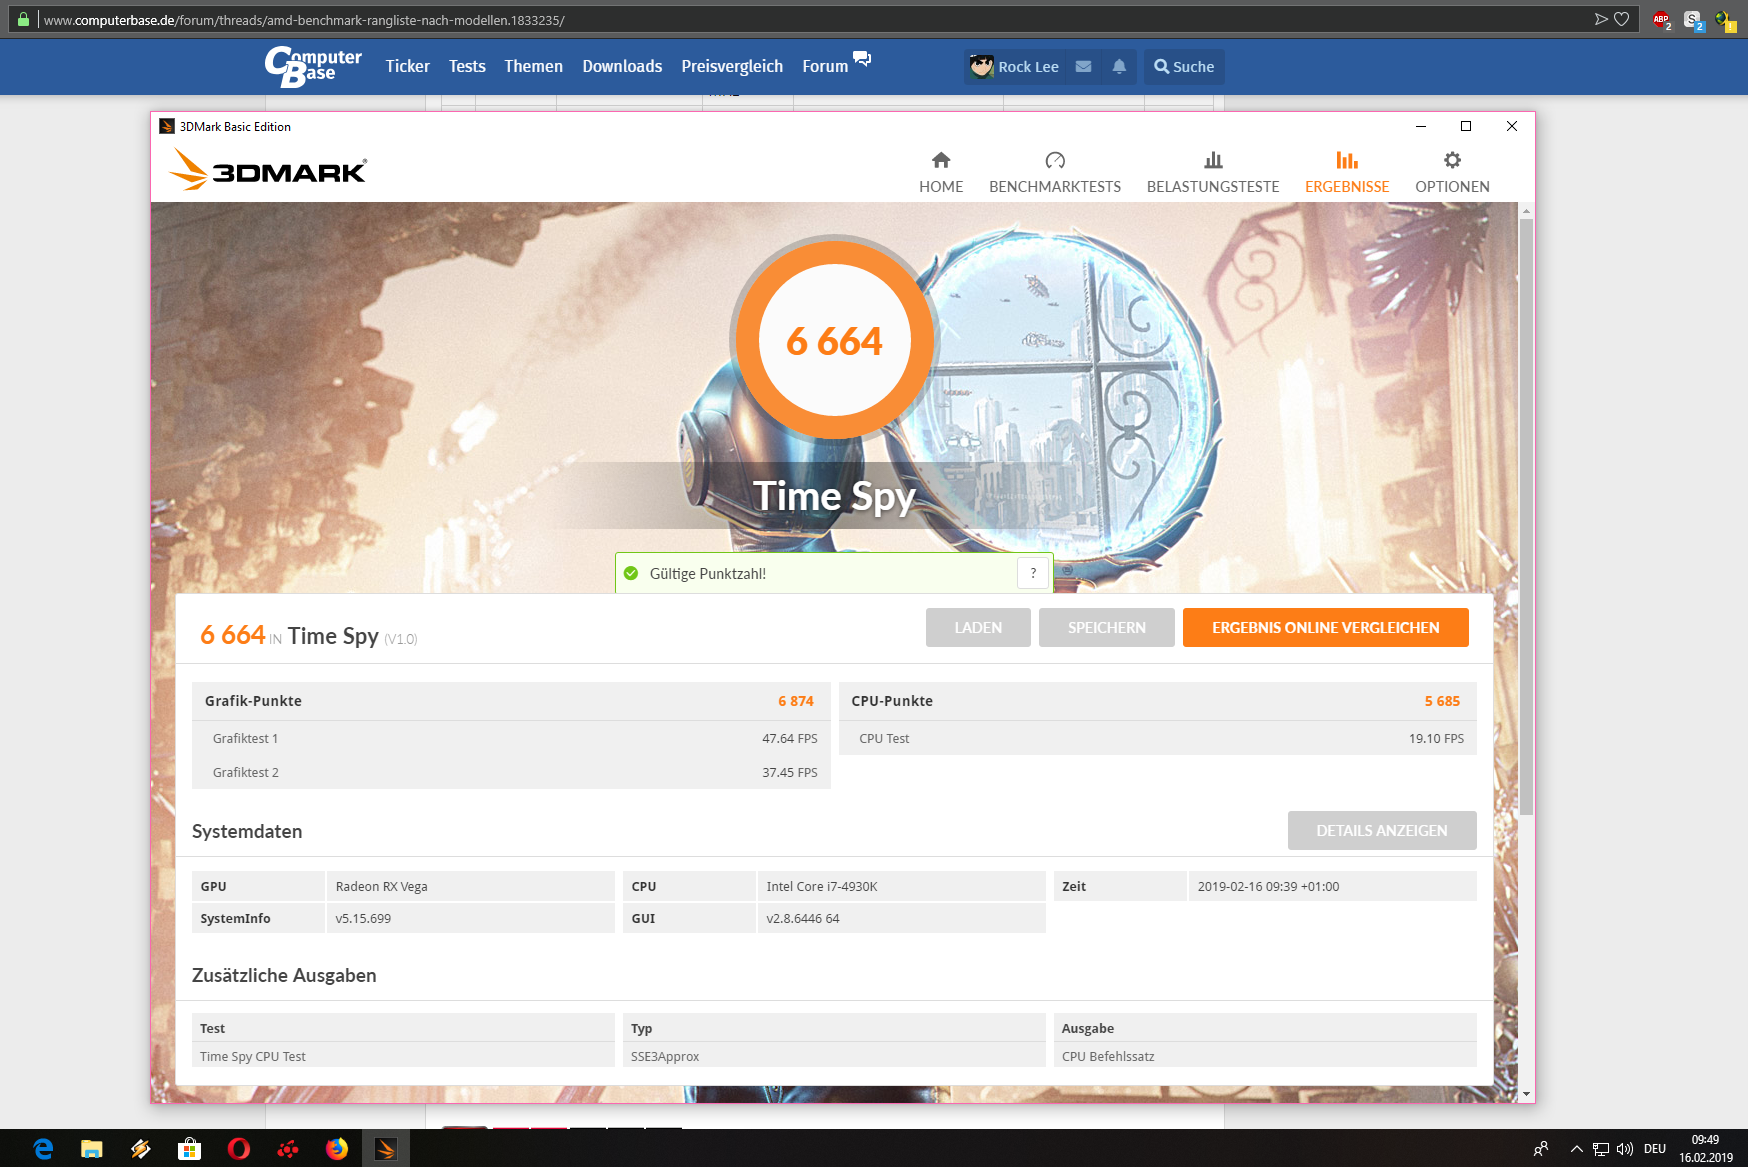1748x1167 pixels.
Task: Click the SystemInfo value v5.15.699
Action: pos(363,919)
